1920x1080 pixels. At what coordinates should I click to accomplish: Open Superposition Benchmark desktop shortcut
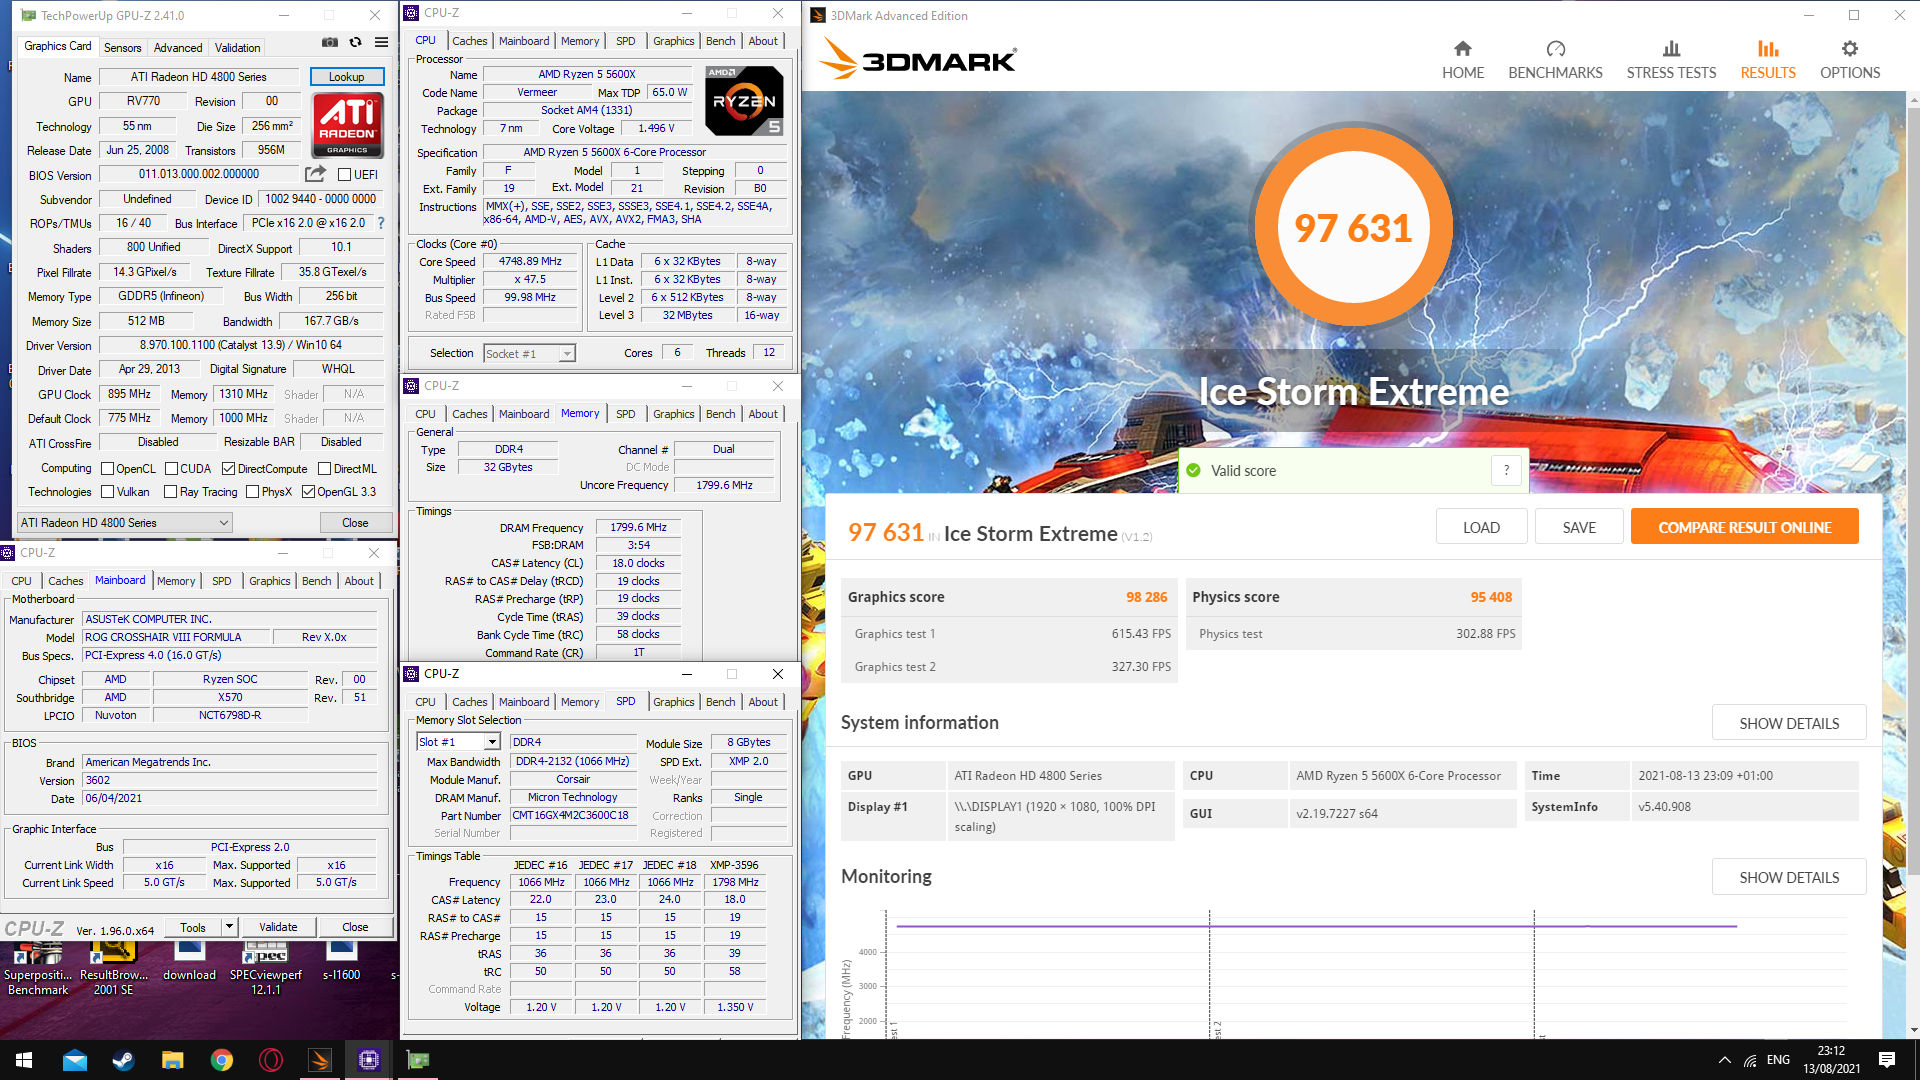38,966
